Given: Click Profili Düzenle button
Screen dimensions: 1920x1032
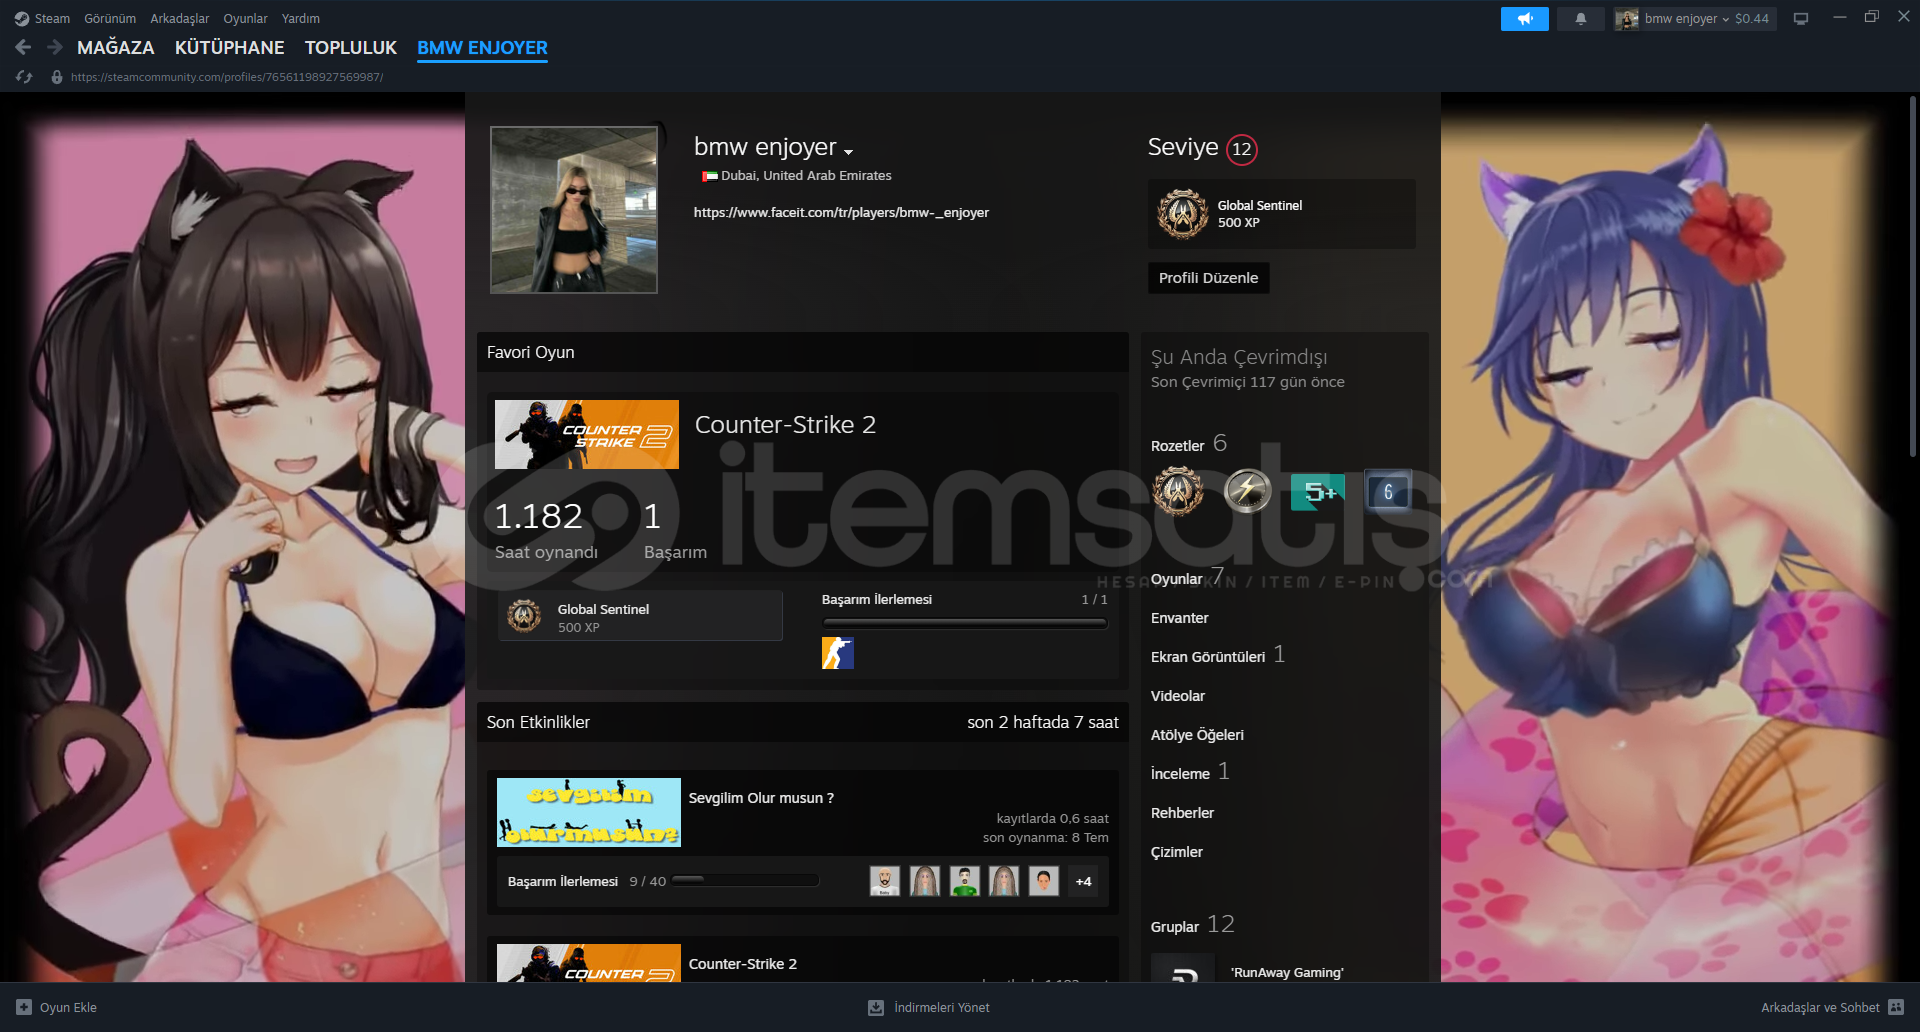Looking at the screenshot, I should [1208, 278].
